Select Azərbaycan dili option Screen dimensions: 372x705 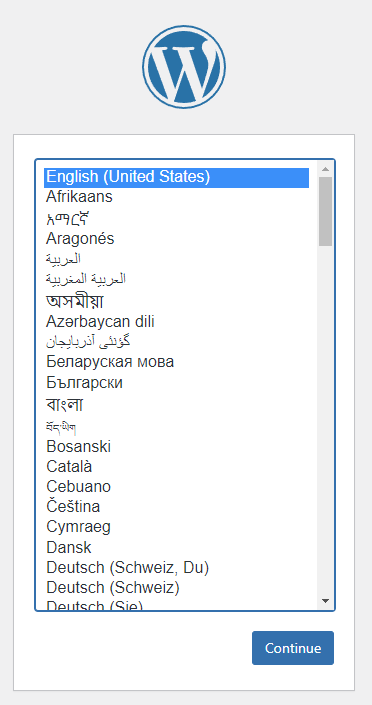[x=176, y=321]
